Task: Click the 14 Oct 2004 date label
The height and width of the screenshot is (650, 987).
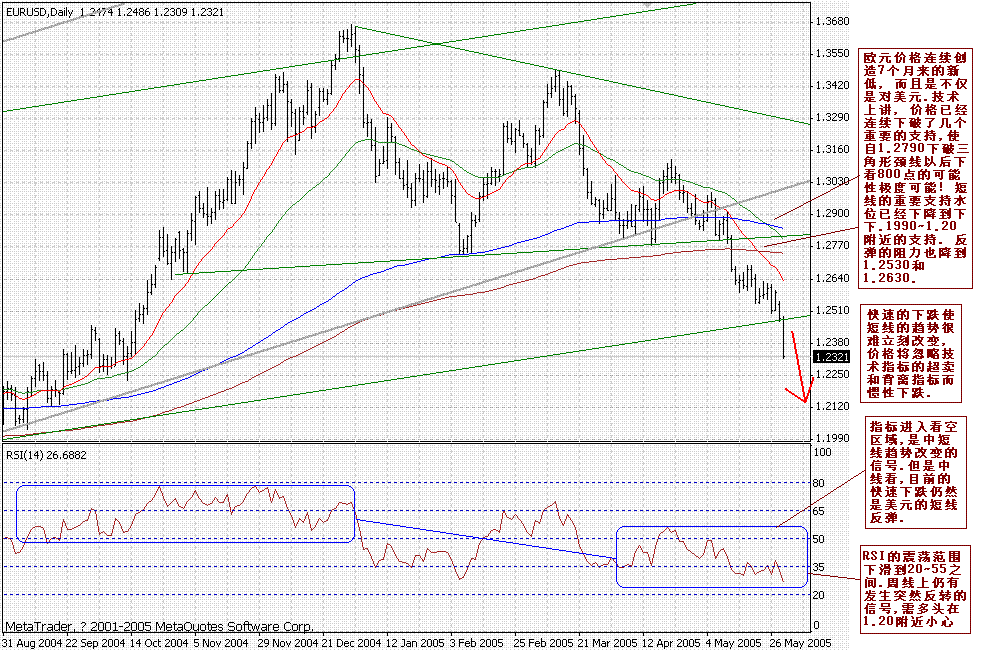Action: (x=159, y=644)
